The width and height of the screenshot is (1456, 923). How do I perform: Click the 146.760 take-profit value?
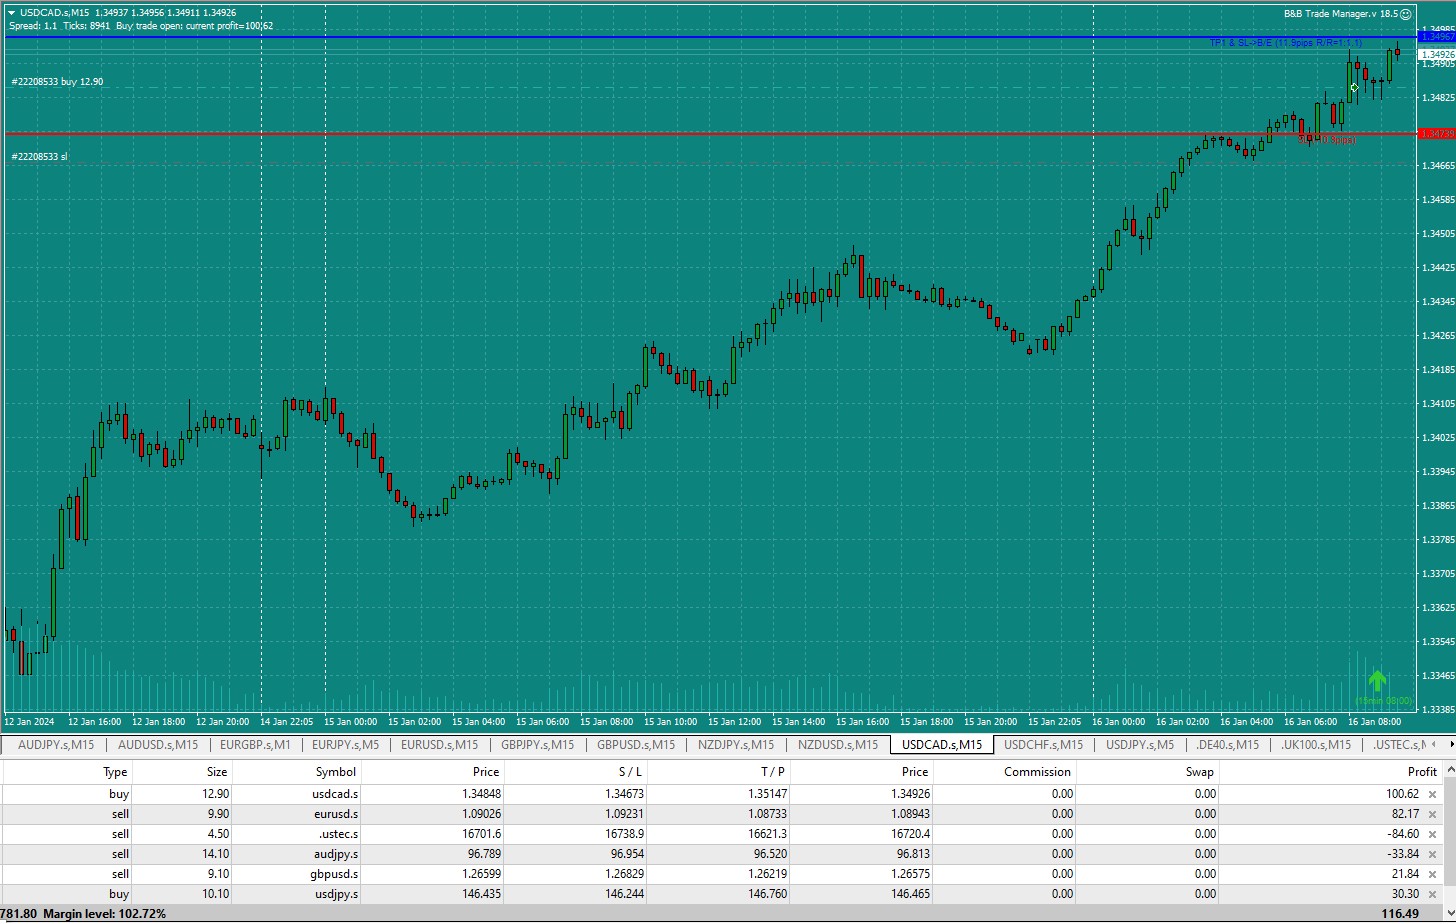(x=767, y=894)
